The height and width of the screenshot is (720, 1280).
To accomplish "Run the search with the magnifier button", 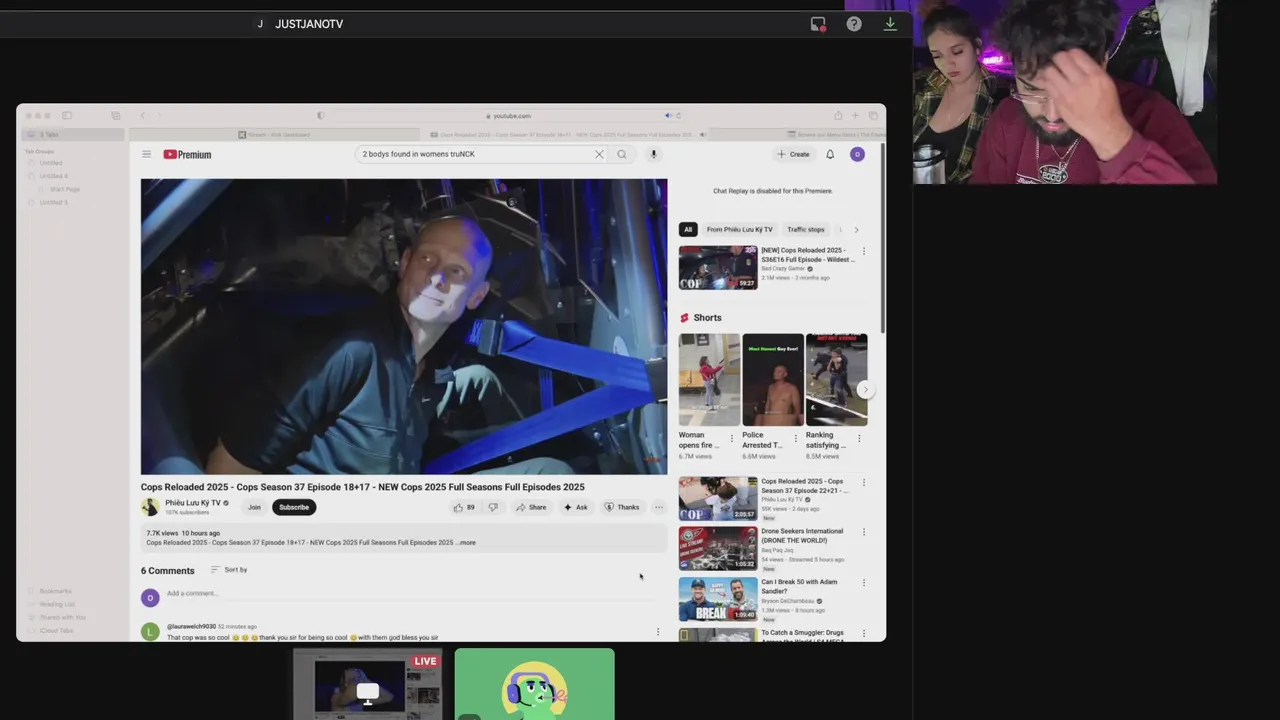I will pos(622,154).
